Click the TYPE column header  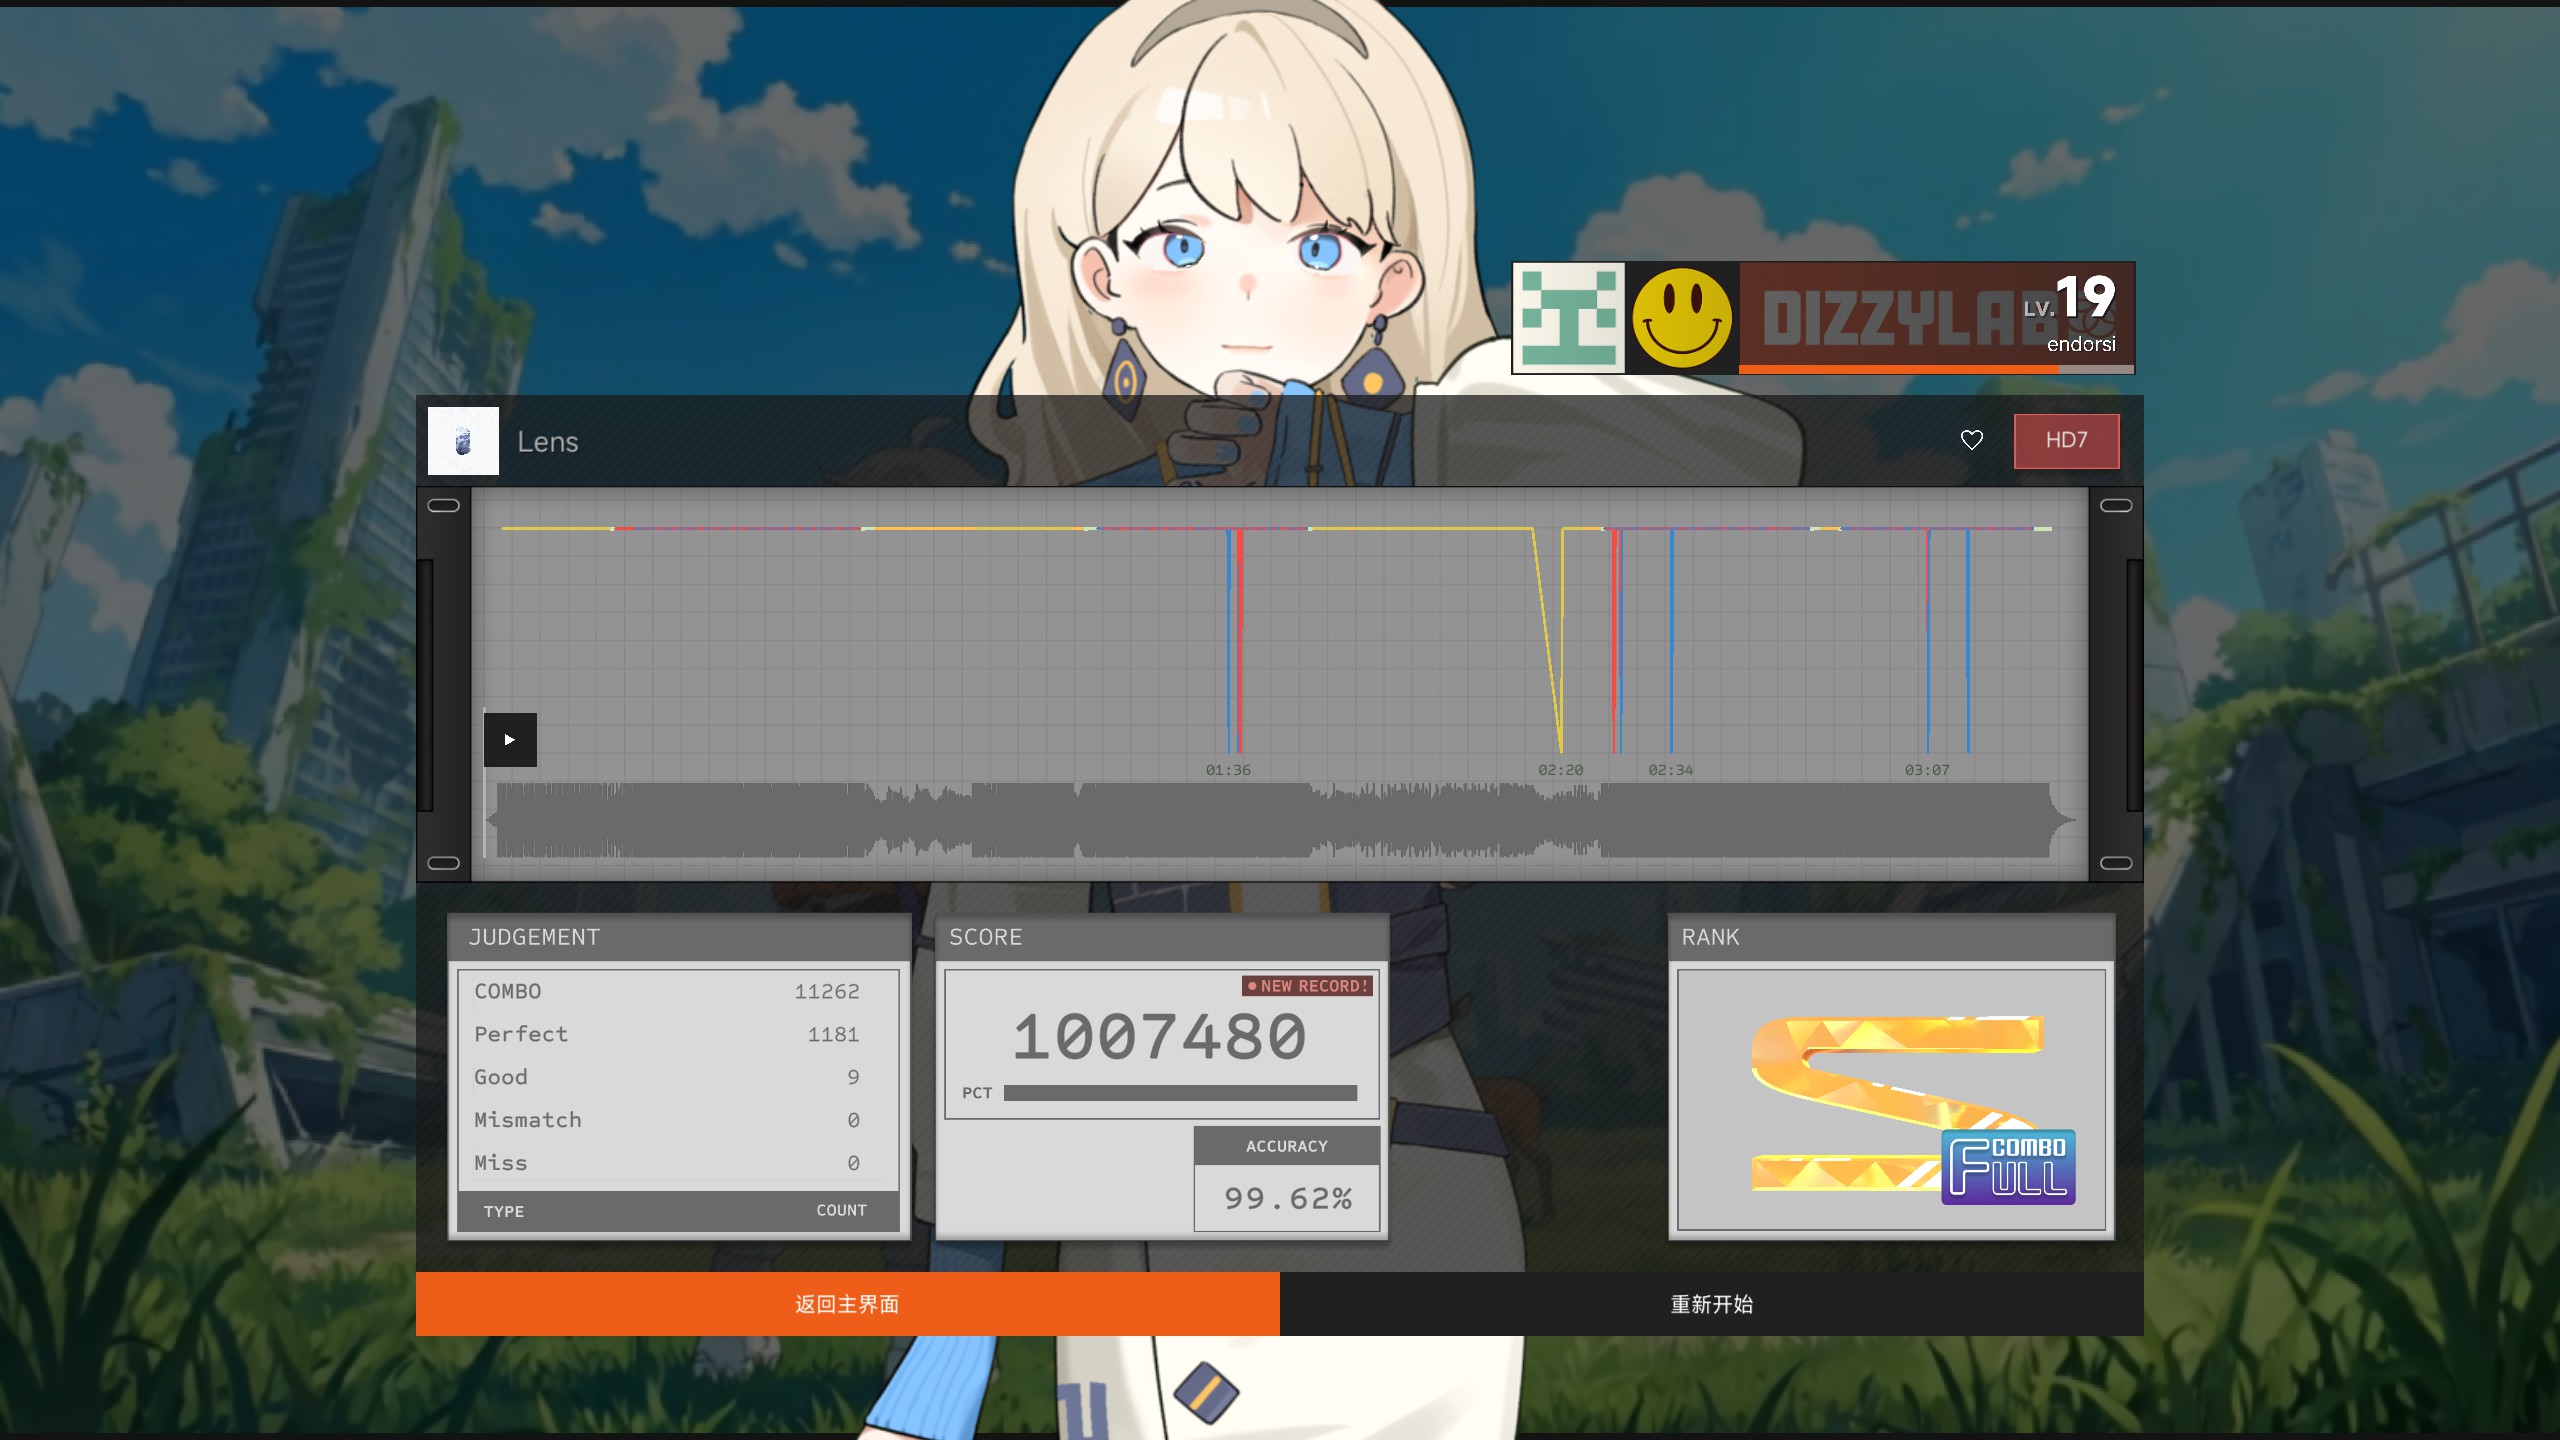tap(504, 1211)
